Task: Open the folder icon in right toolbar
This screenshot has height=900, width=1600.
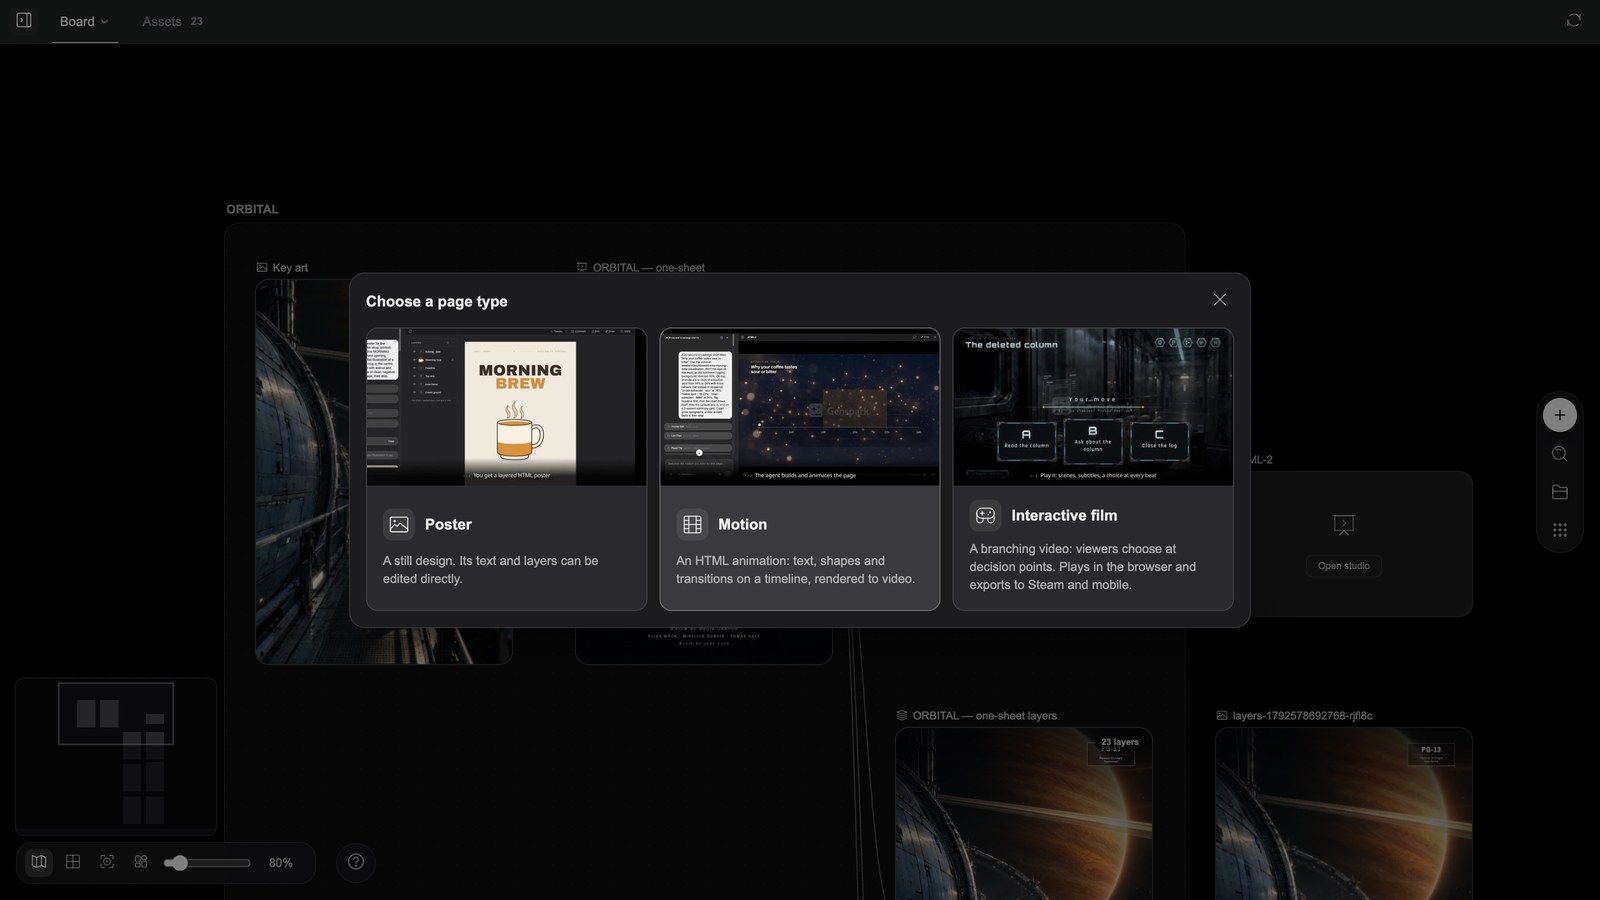Action: 1559,492
